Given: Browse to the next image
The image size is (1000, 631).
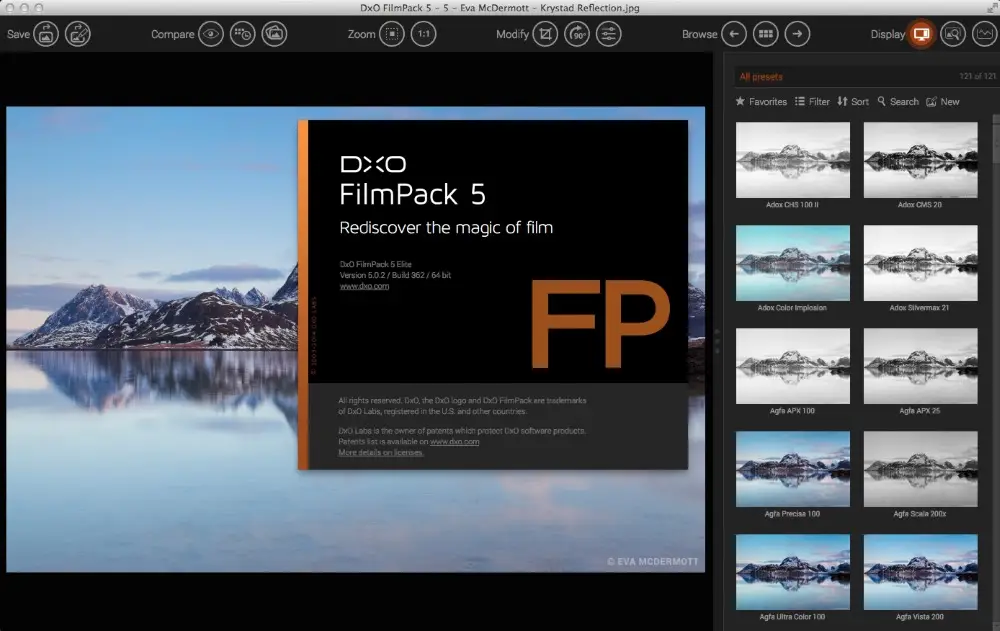Looking at the screenshot, I should tap(798, 34).
